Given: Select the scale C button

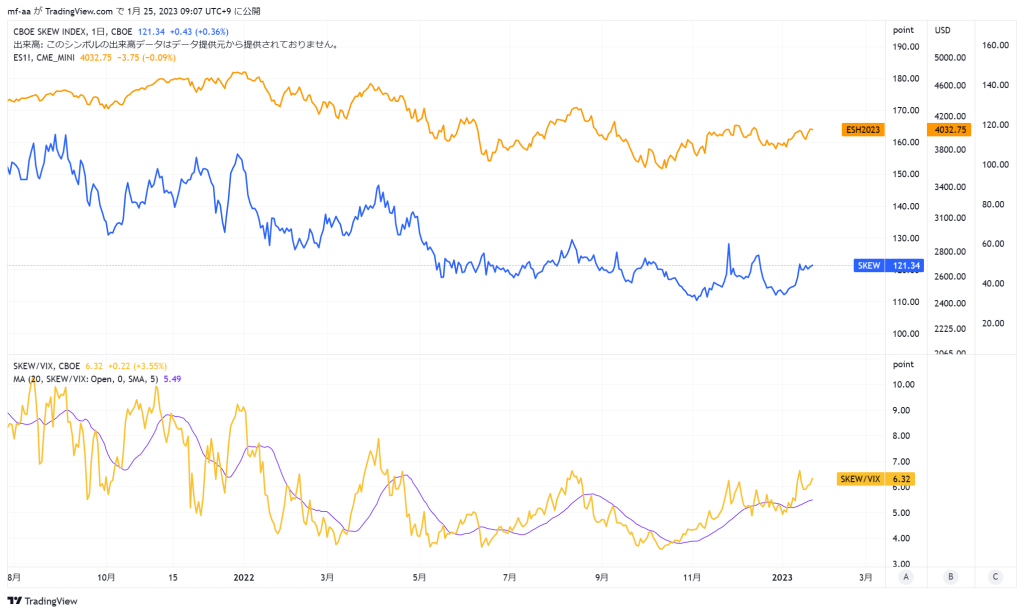Looking at the screenshot, I should tap(995, 577).
